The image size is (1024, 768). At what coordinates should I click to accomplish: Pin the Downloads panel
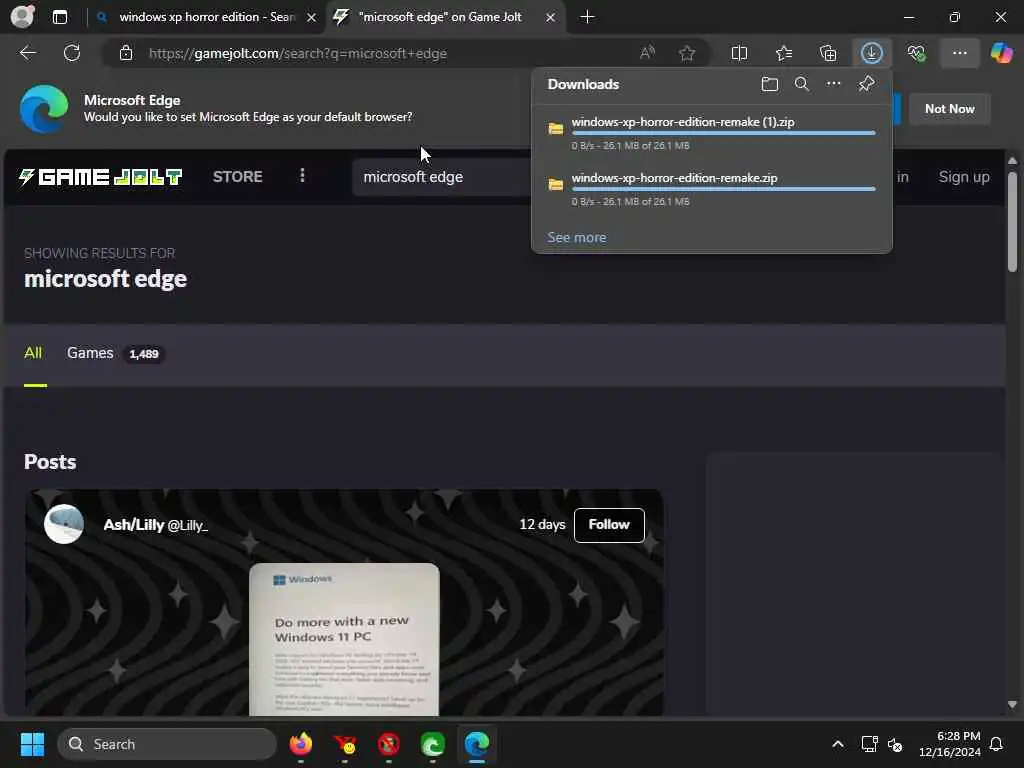coord(866,84)
